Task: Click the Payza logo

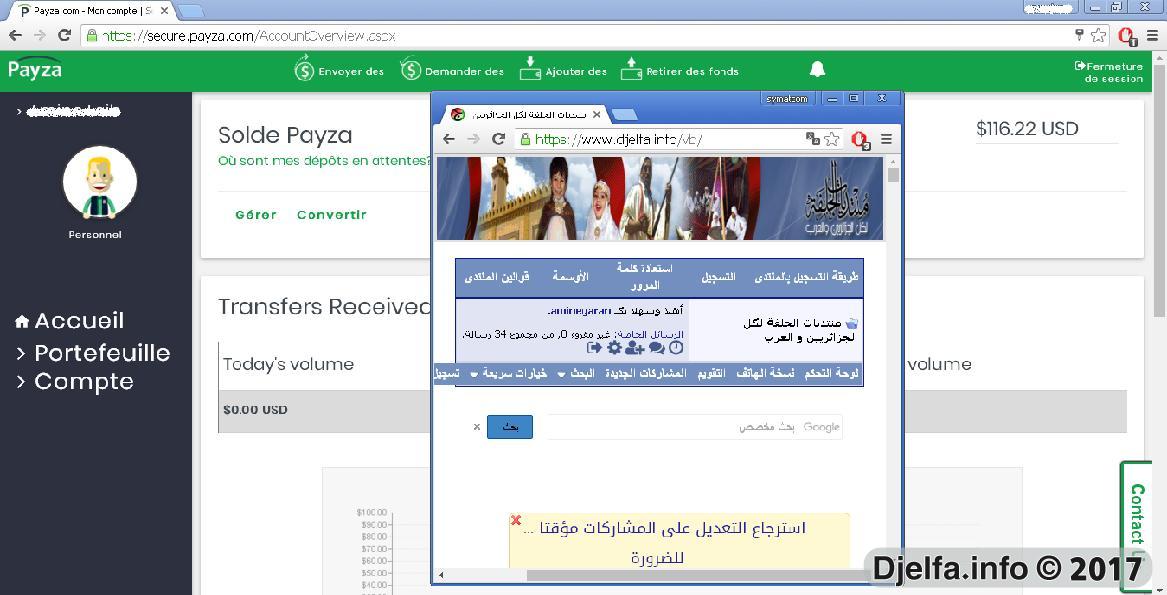Action: 34,70
